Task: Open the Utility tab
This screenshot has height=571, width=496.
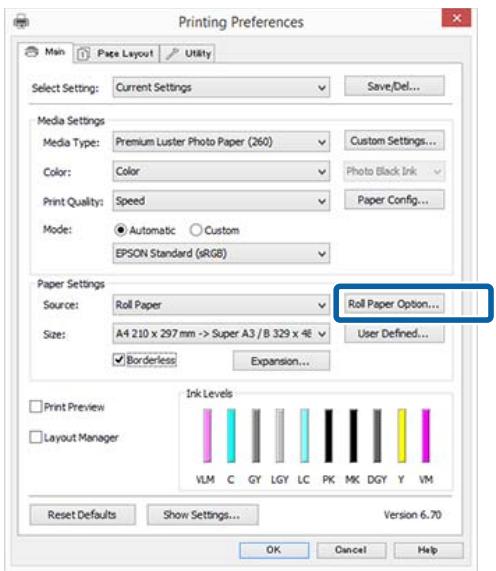Action: coord(187,54)
